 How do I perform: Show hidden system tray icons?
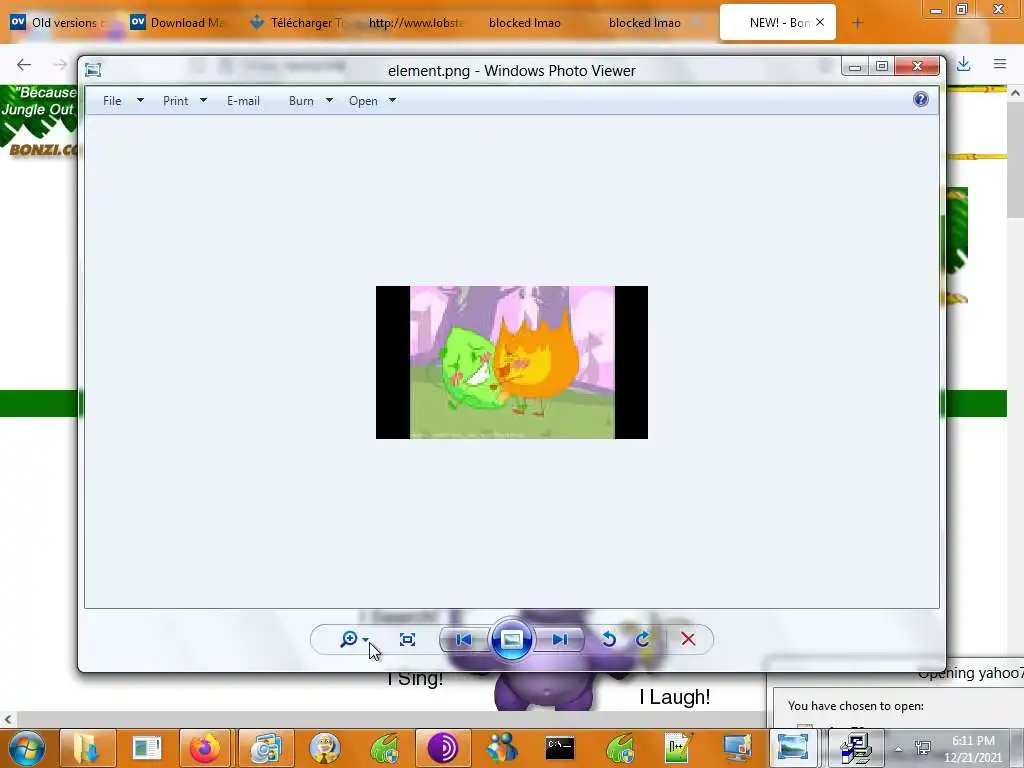tap(899, 749)
